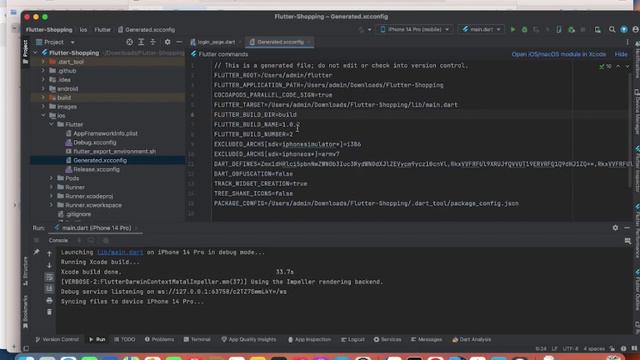Minimize the Run tool window

627,228
